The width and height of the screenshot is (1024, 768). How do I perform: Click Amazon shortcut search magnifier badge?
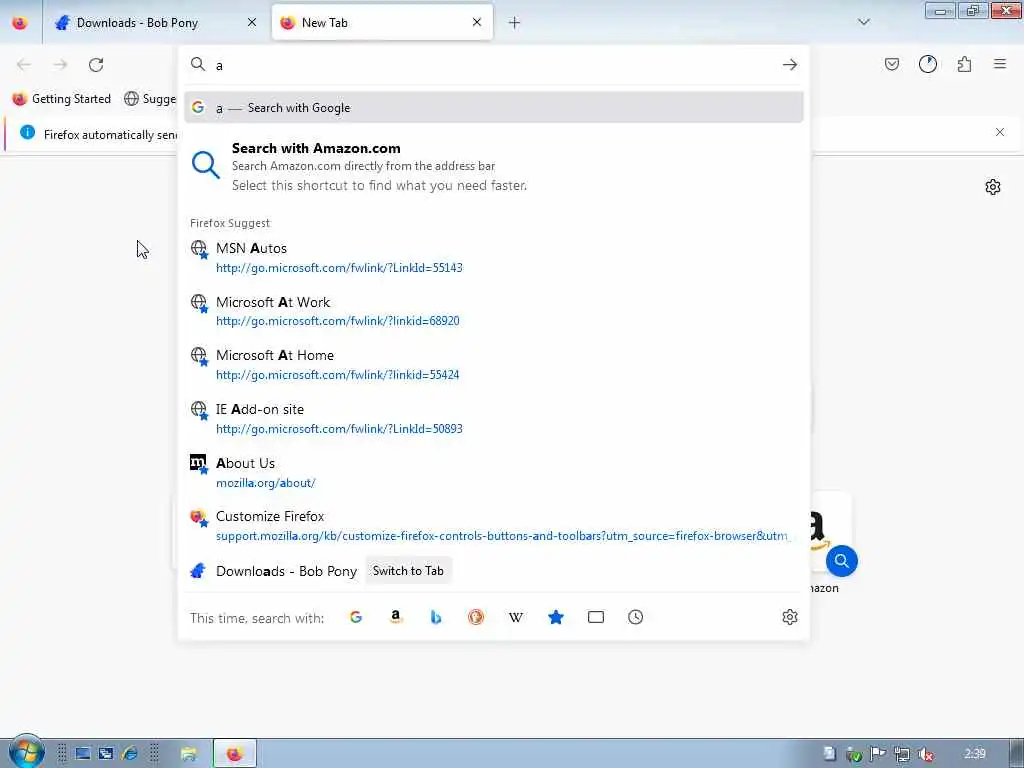(x=842, y=561)
